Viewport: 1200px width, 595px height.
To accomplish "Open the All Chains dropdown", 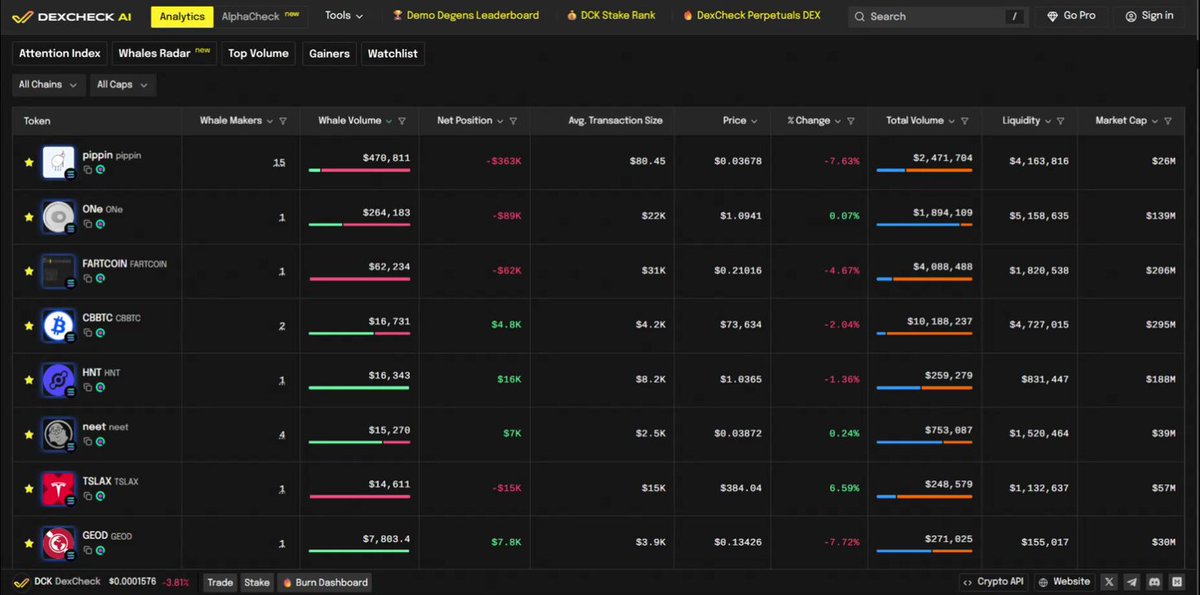I will [48, 85].
